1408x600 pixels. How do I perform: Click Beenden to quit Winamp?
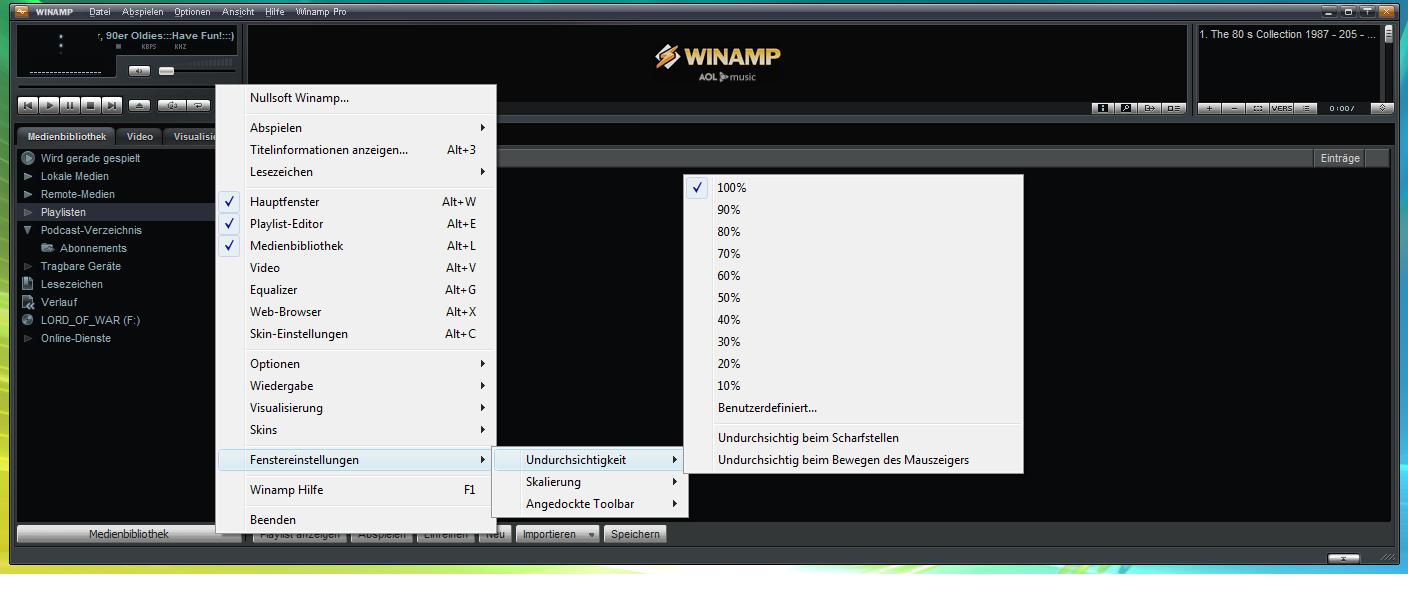coord(356,520)
